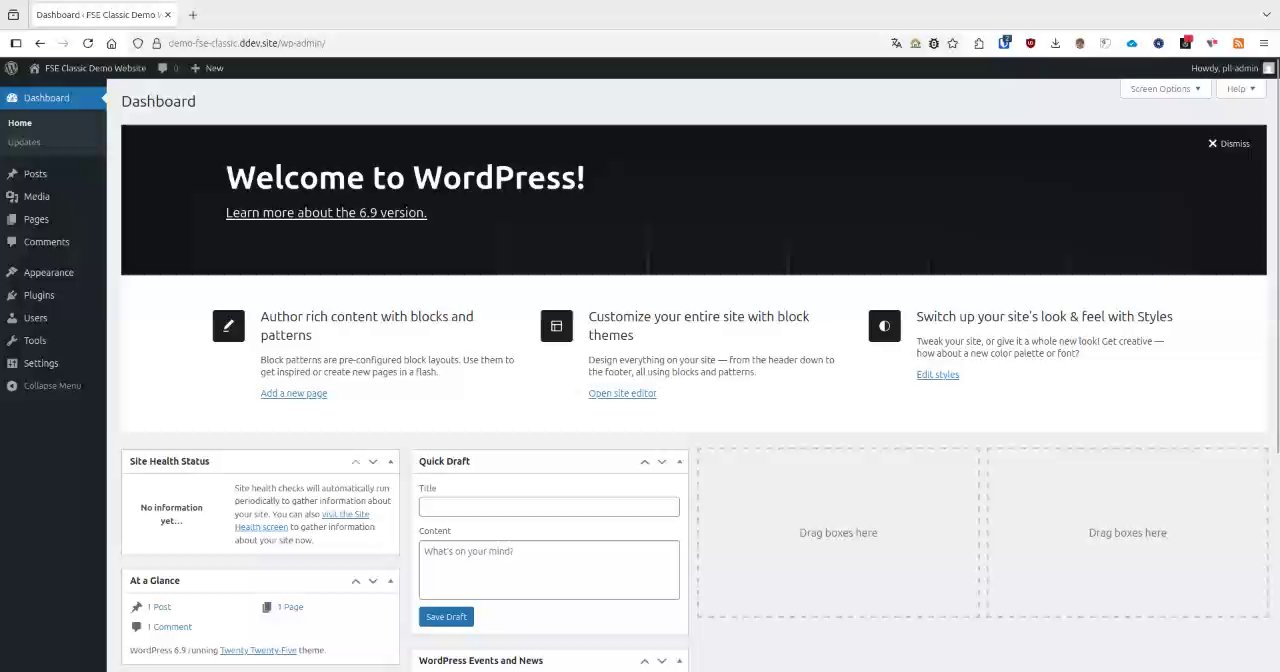This screenshot has height=672, width=1280.
Task: Open browser translate icon
Action: tap(896, 43)
